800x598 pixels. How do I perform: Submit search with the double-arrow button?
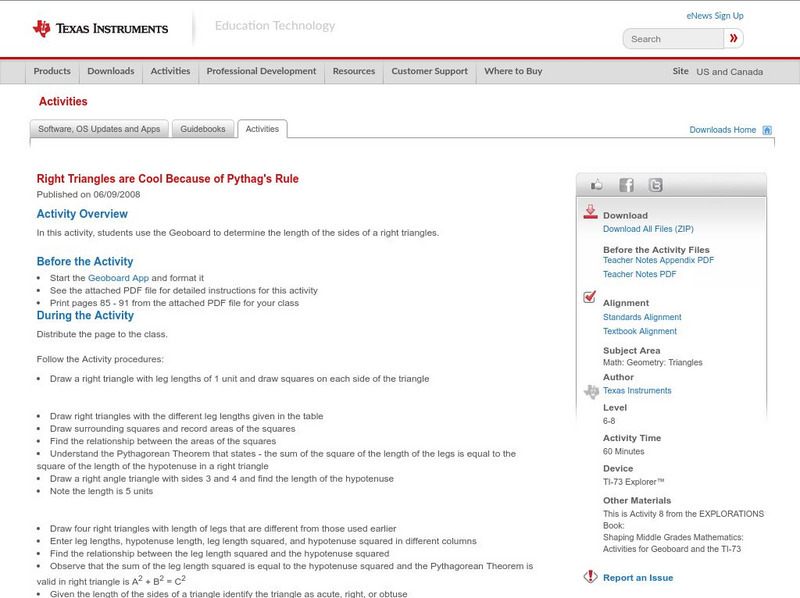[733, 38]
